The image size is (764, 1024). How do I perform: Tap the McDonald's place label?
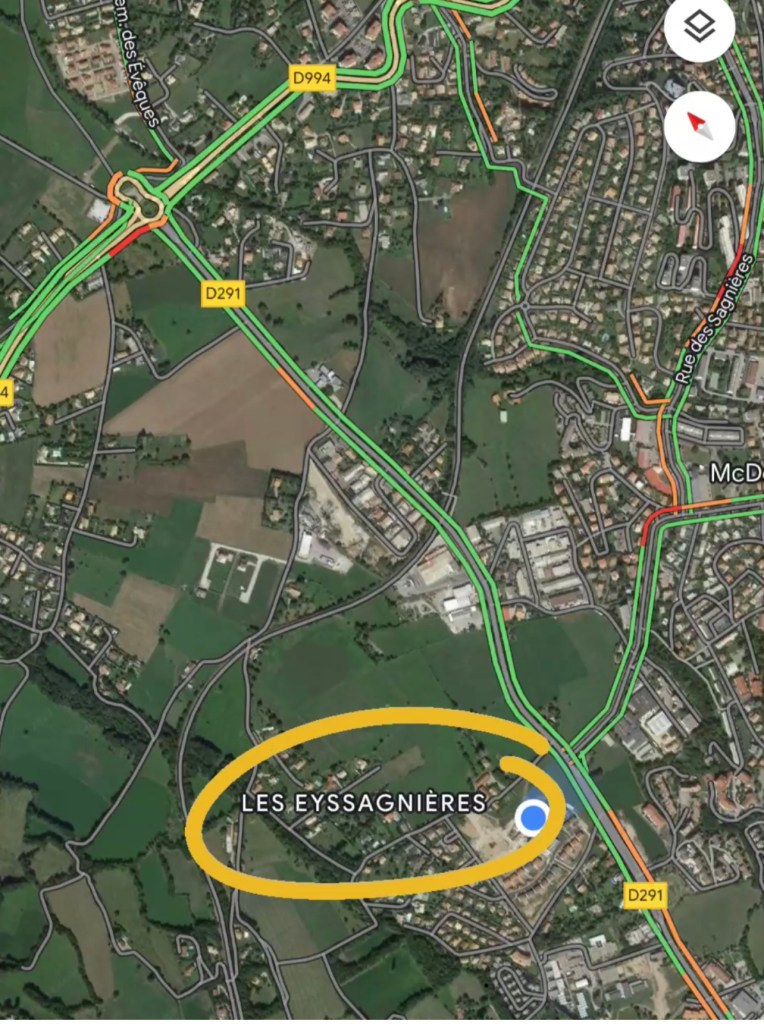(x=737, y=473)
